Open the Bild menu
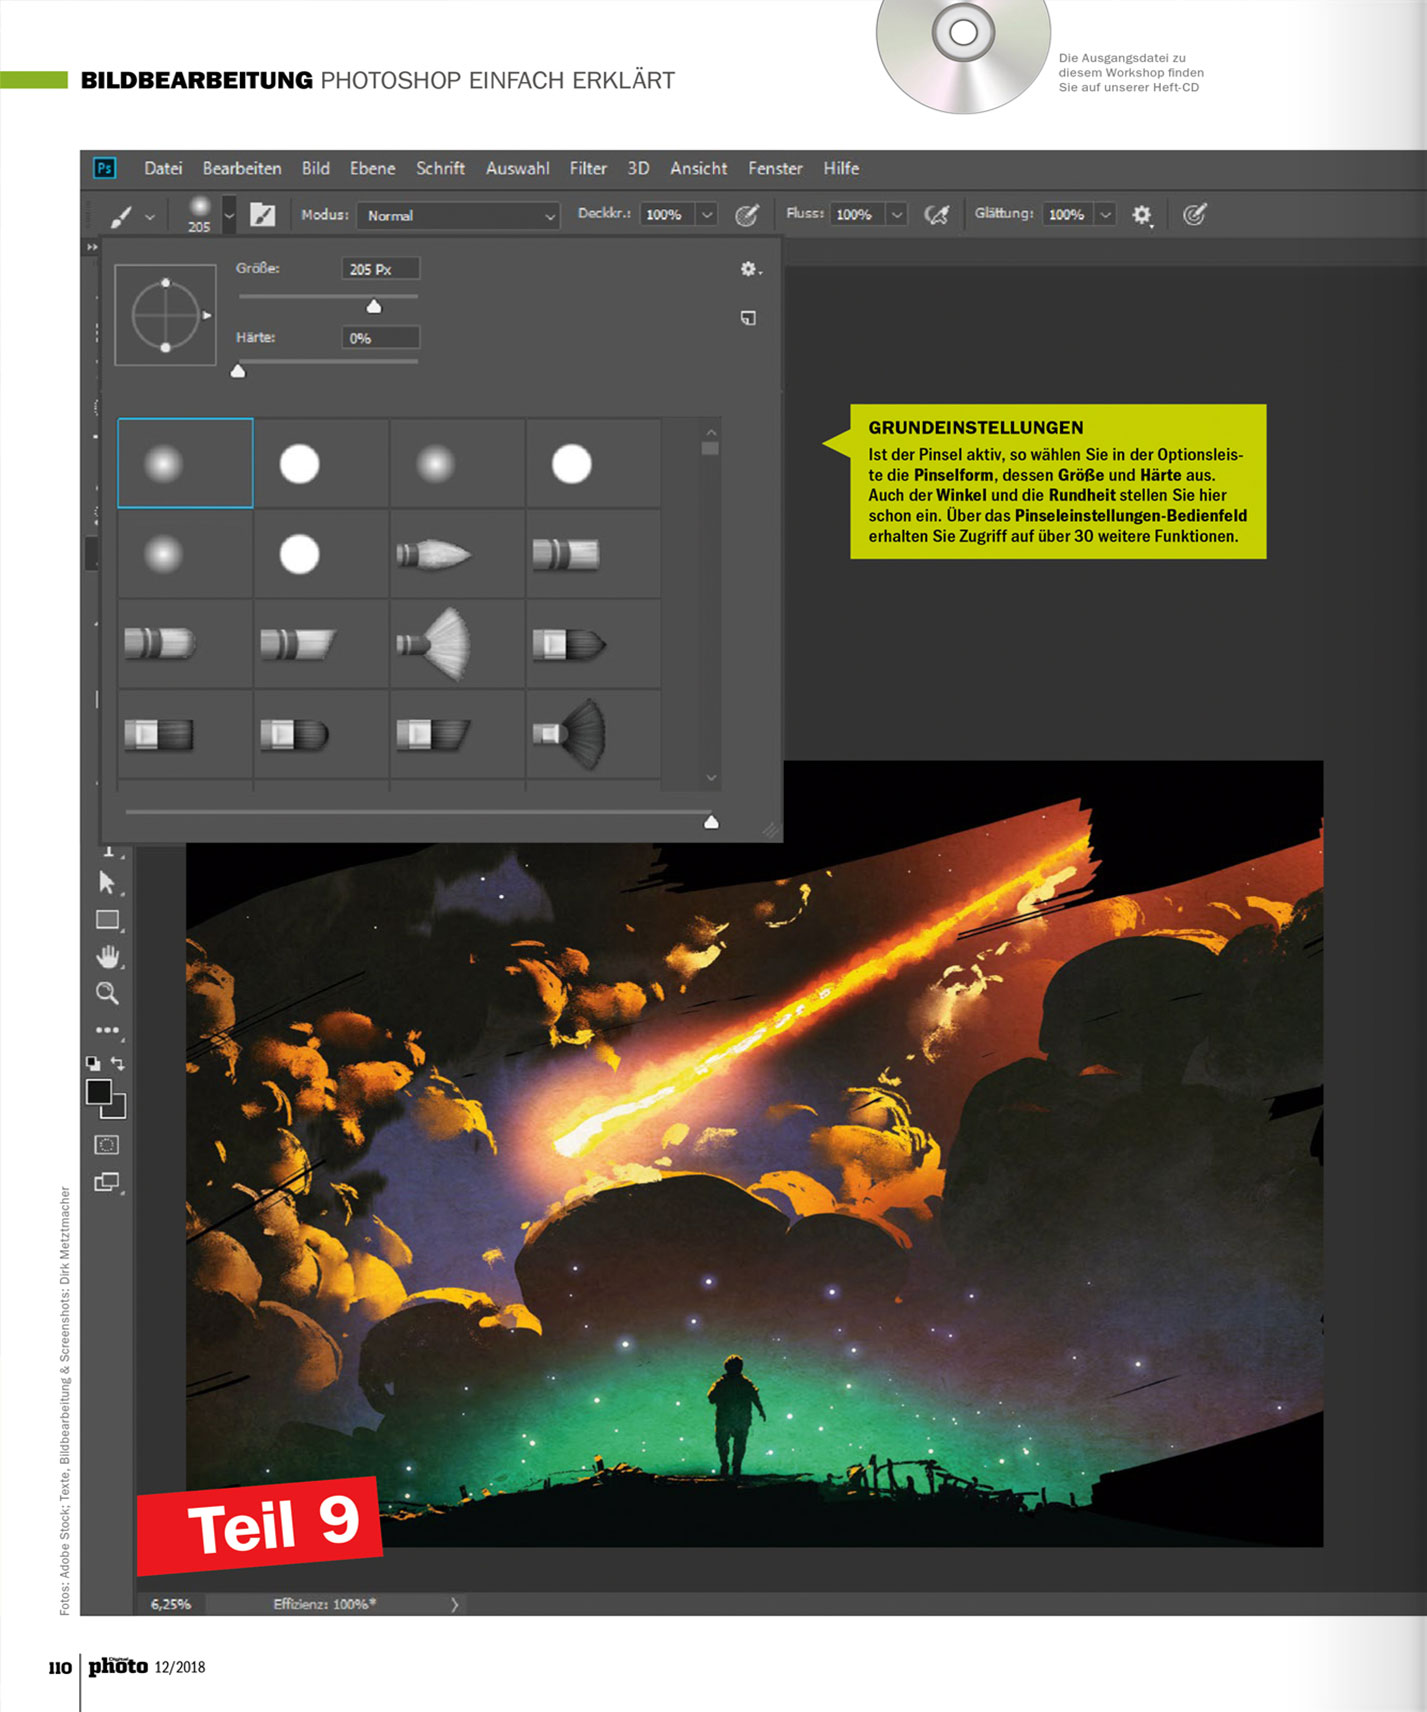 316,168
